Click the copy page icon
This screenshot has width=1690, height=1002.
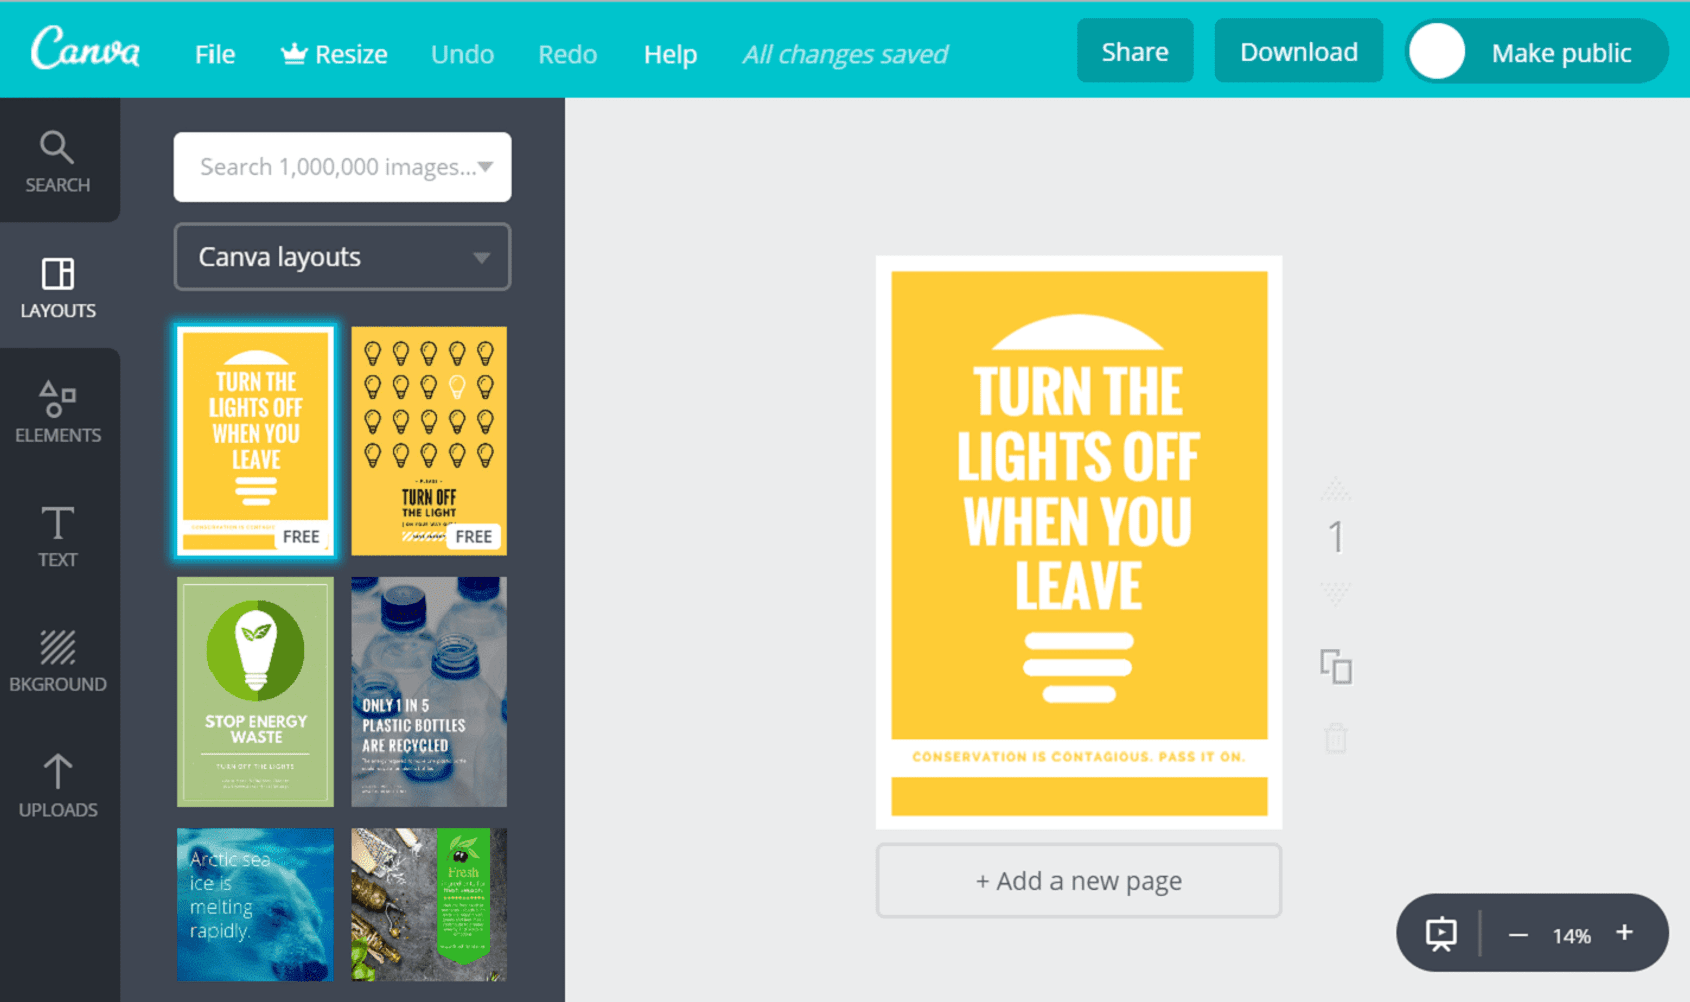(x=1335, y=666)
